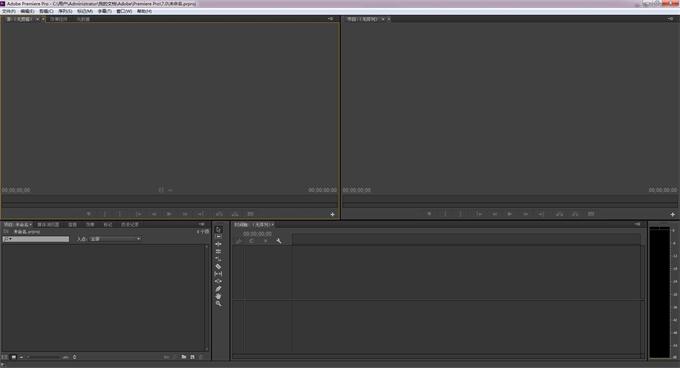Screen dimensions: 680x368
Task: Select the Rolling Edit tool
Action: 219,251
